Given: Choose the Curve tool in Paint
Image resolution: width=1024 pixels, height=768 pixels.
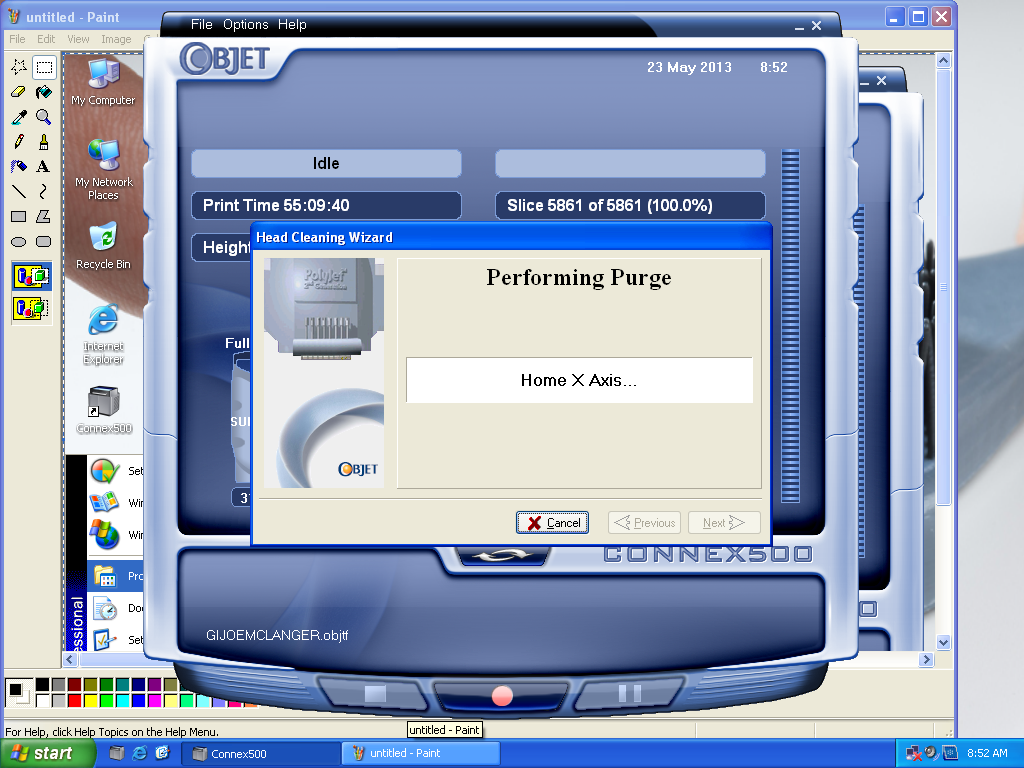Looking at the screenshot, I should [44, 191].
